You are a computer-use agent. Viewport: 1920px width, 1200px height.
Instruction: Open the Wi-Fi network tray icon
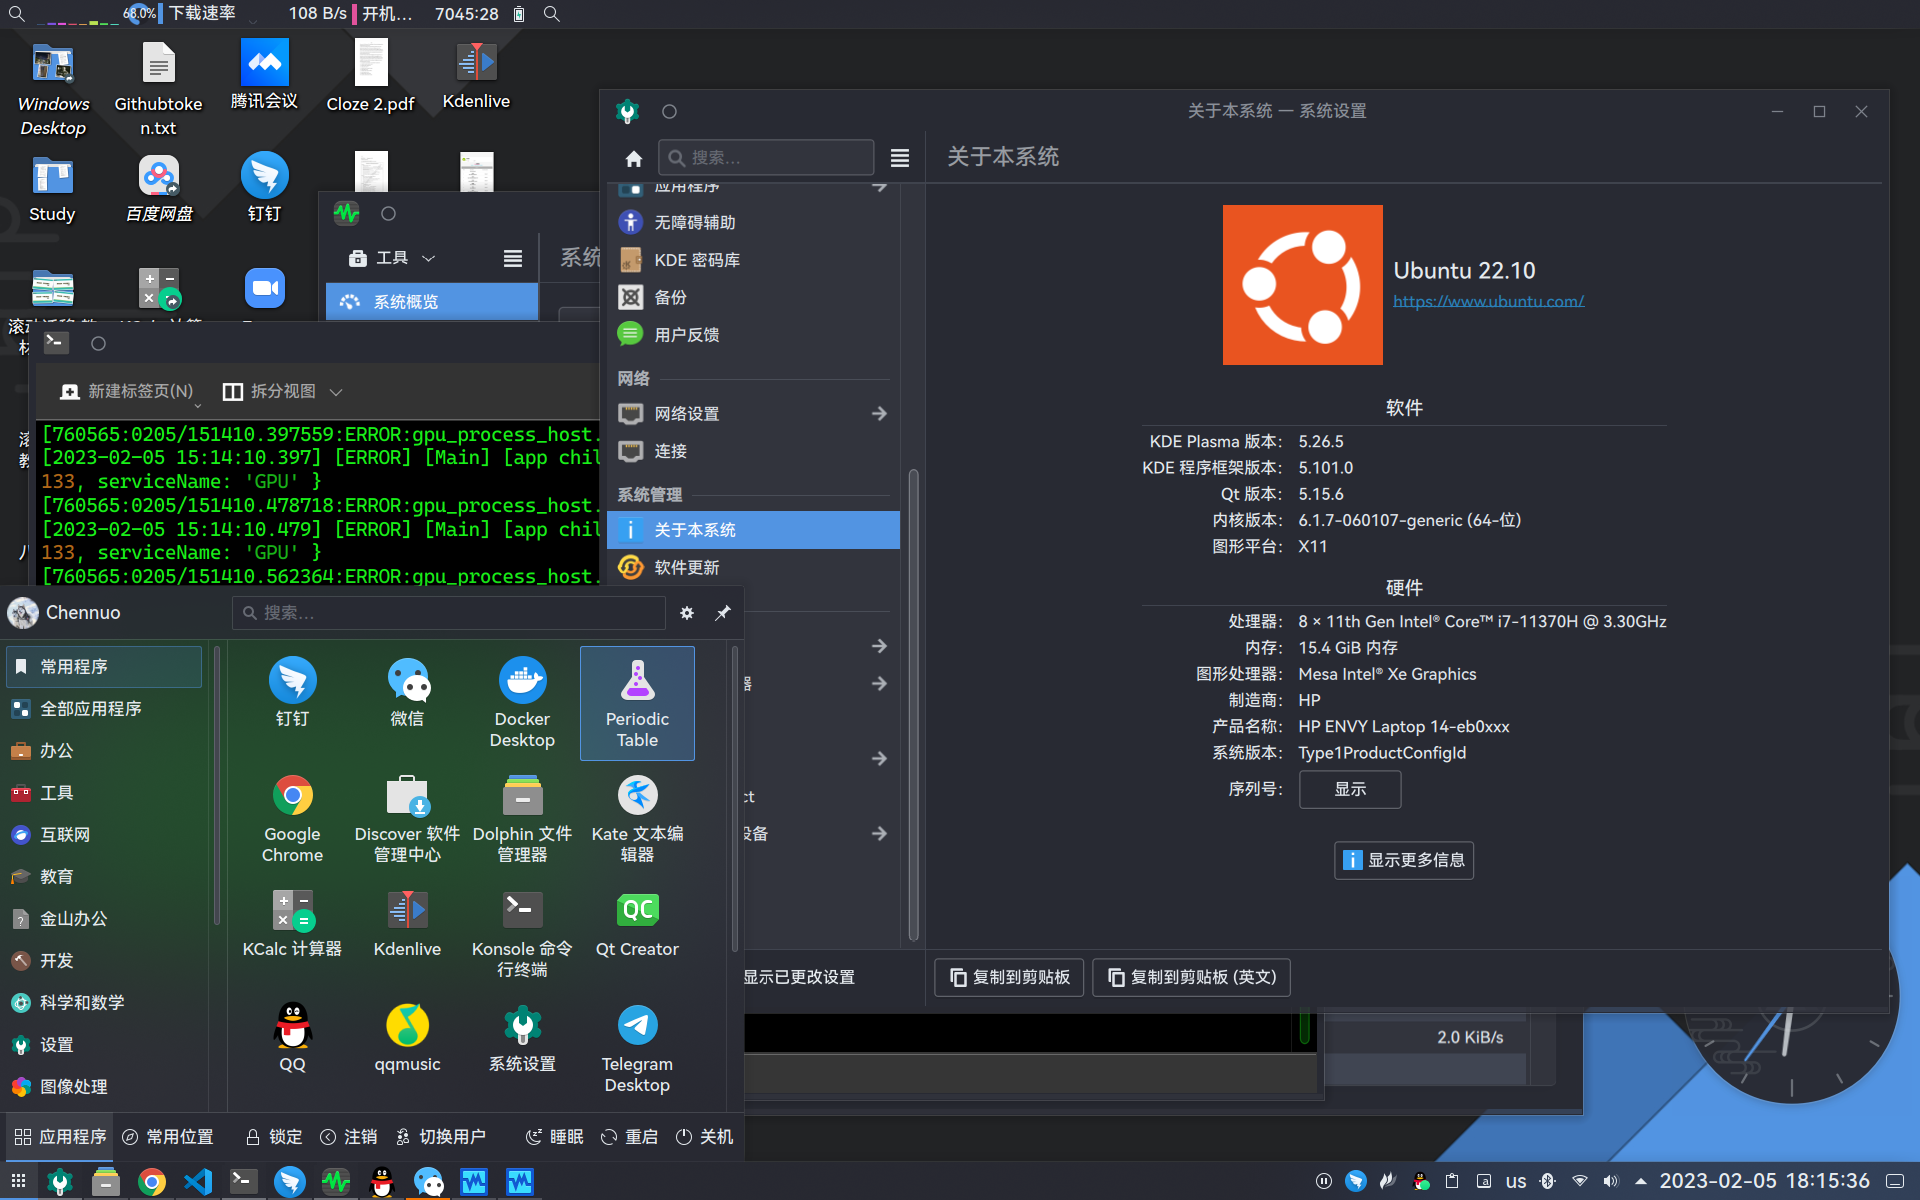(1580, 1181)
